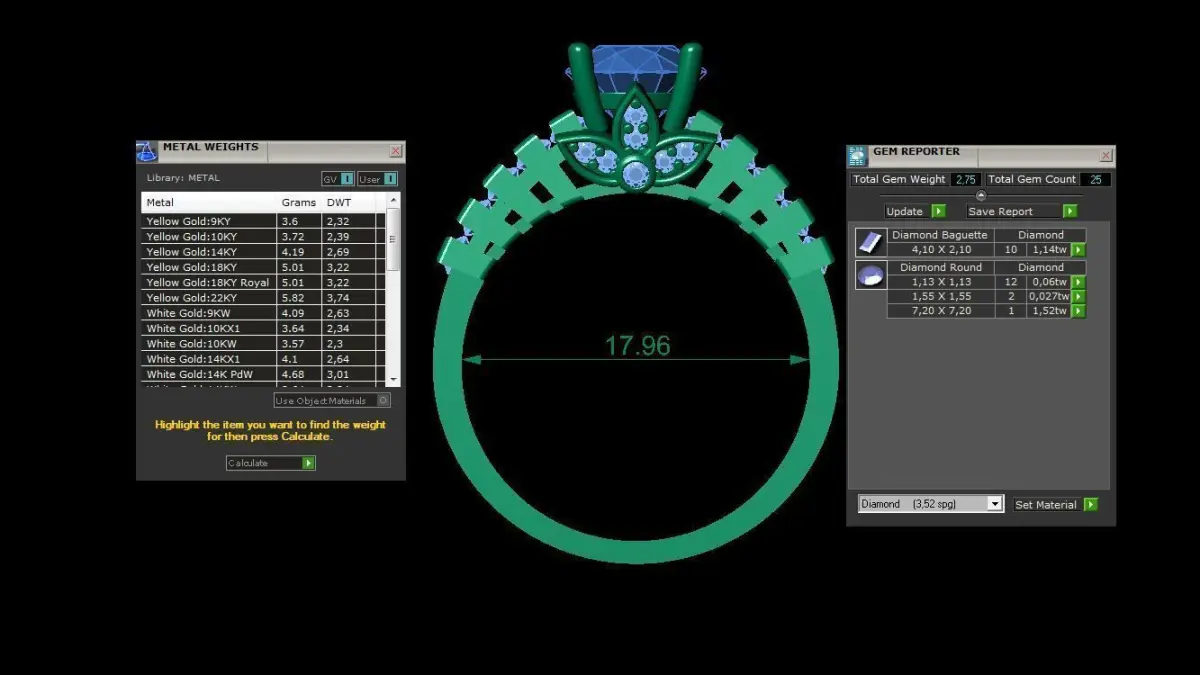Image resolution: width=1200 pixels, height=675 pixels.
Task: Close the Metal Weights panel
Action: tap(395, 151)
